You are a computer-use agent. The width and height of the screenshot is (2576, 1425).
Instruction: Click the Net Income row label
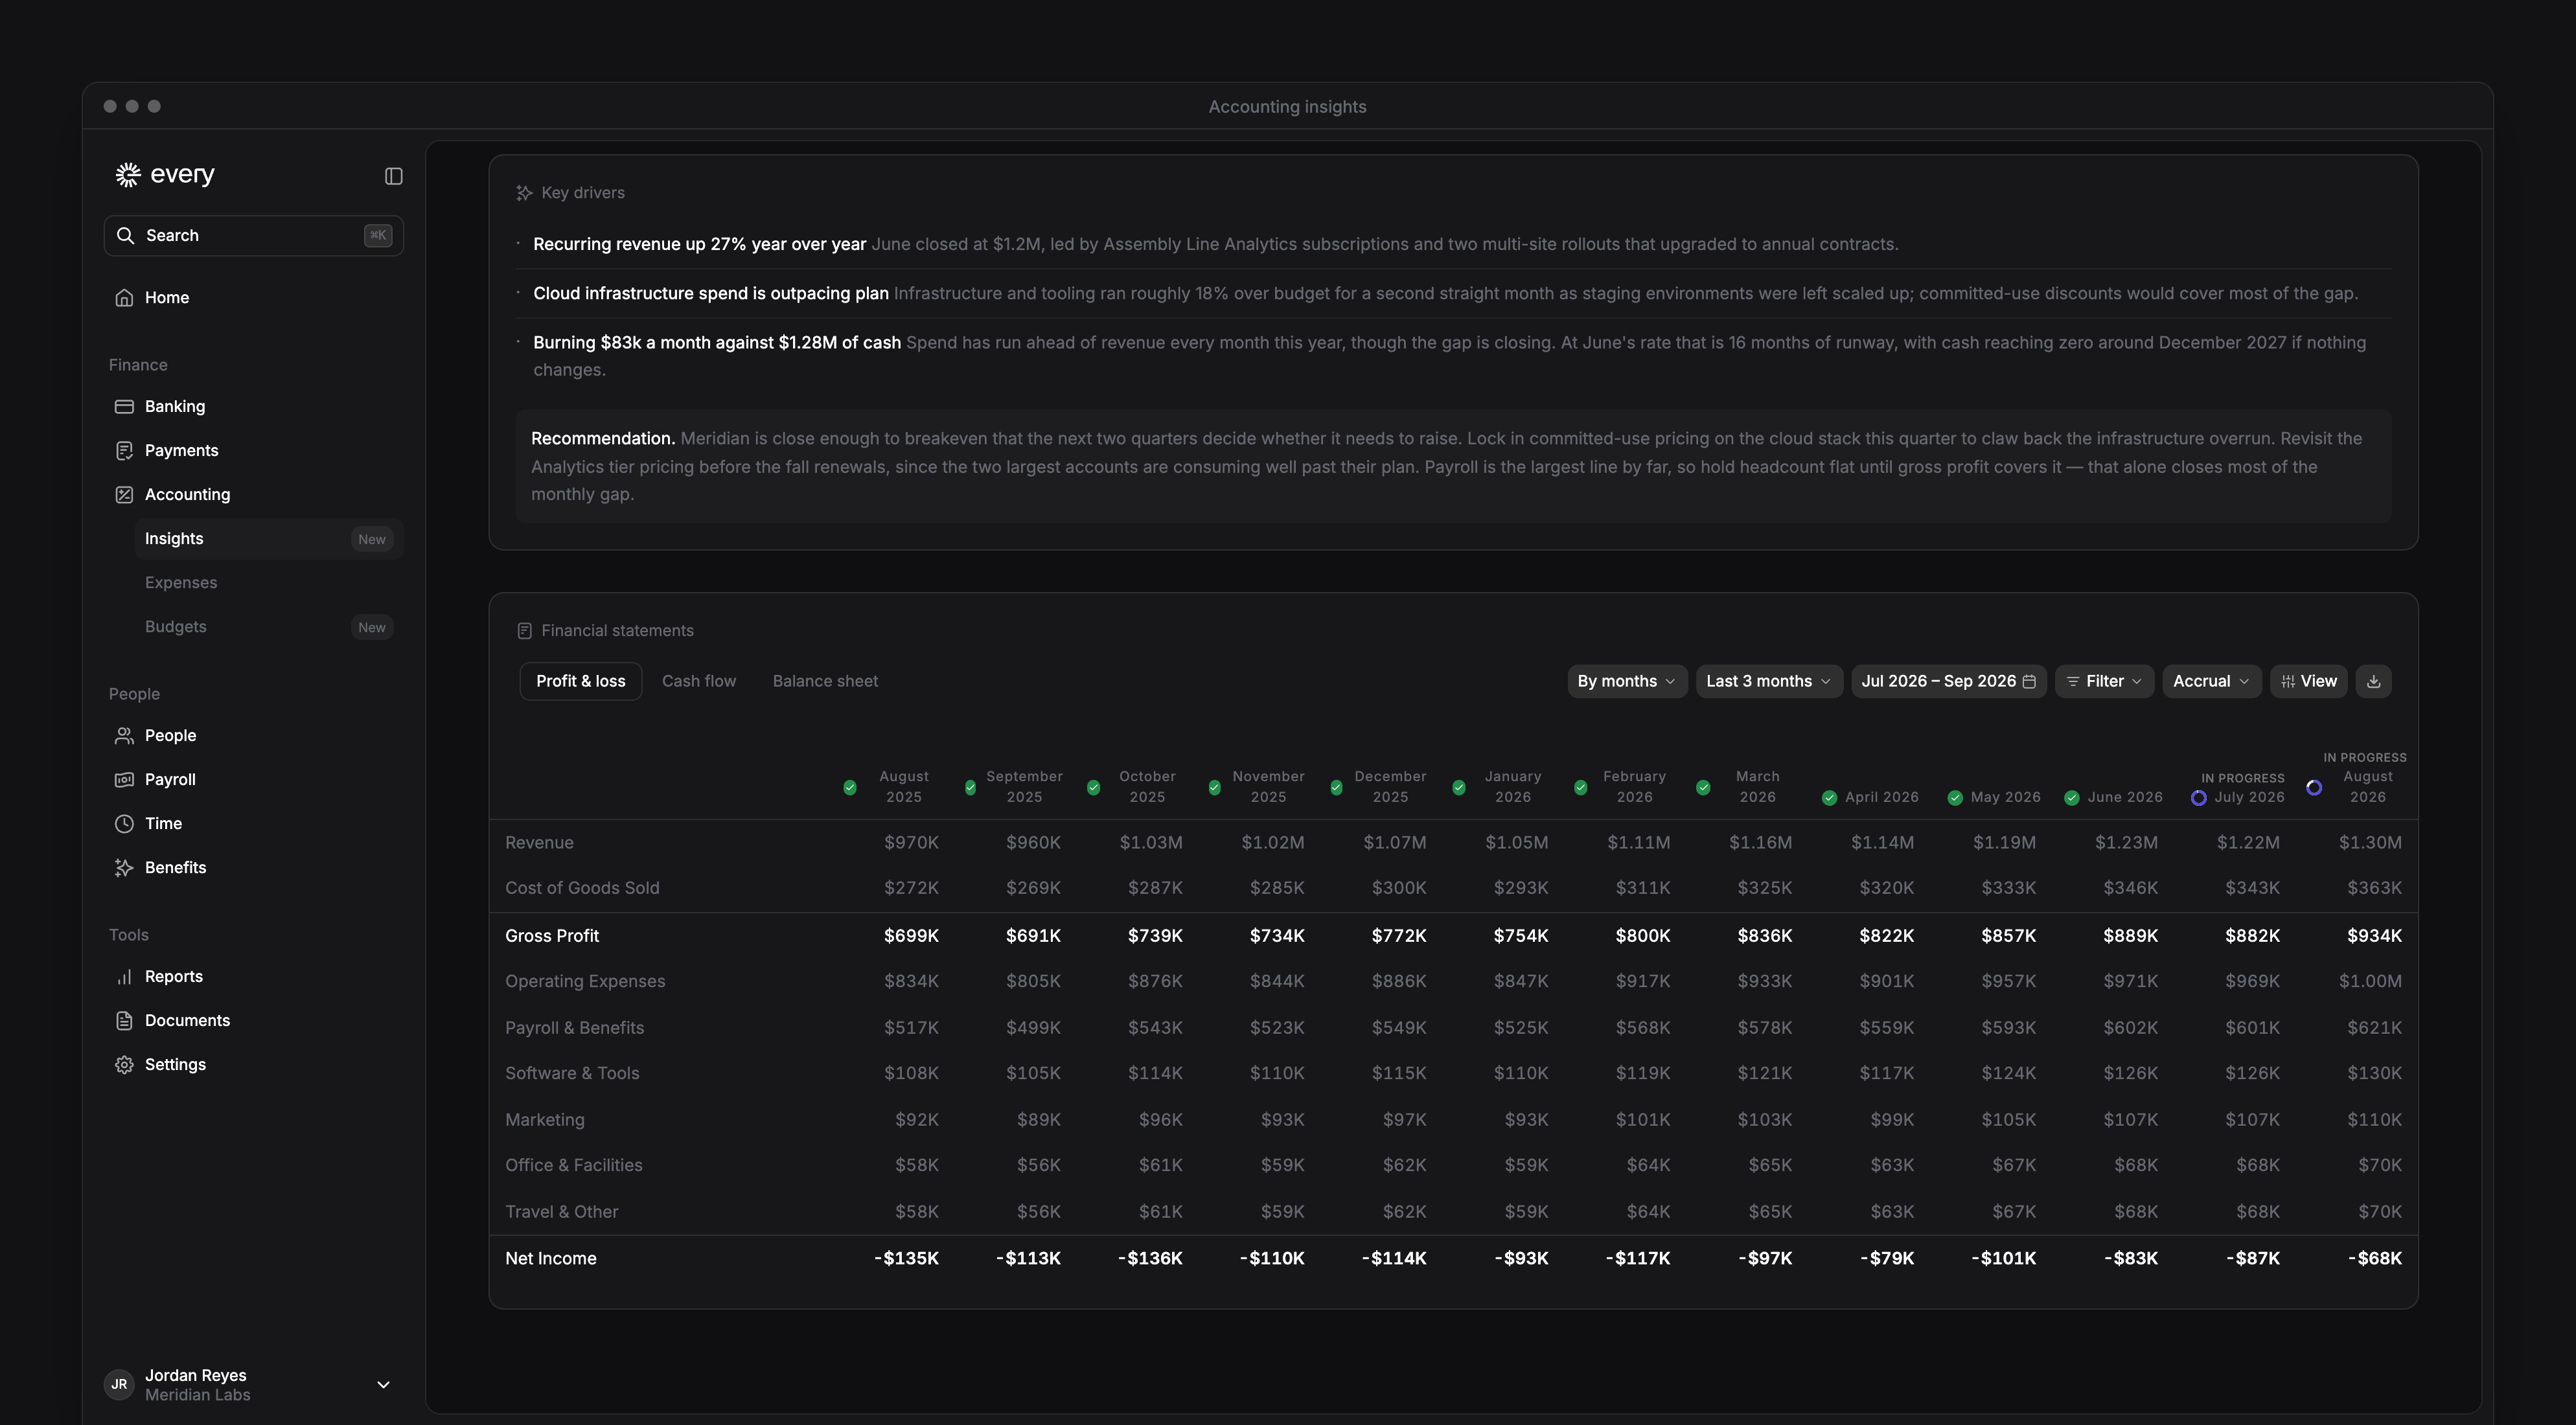550,1259
